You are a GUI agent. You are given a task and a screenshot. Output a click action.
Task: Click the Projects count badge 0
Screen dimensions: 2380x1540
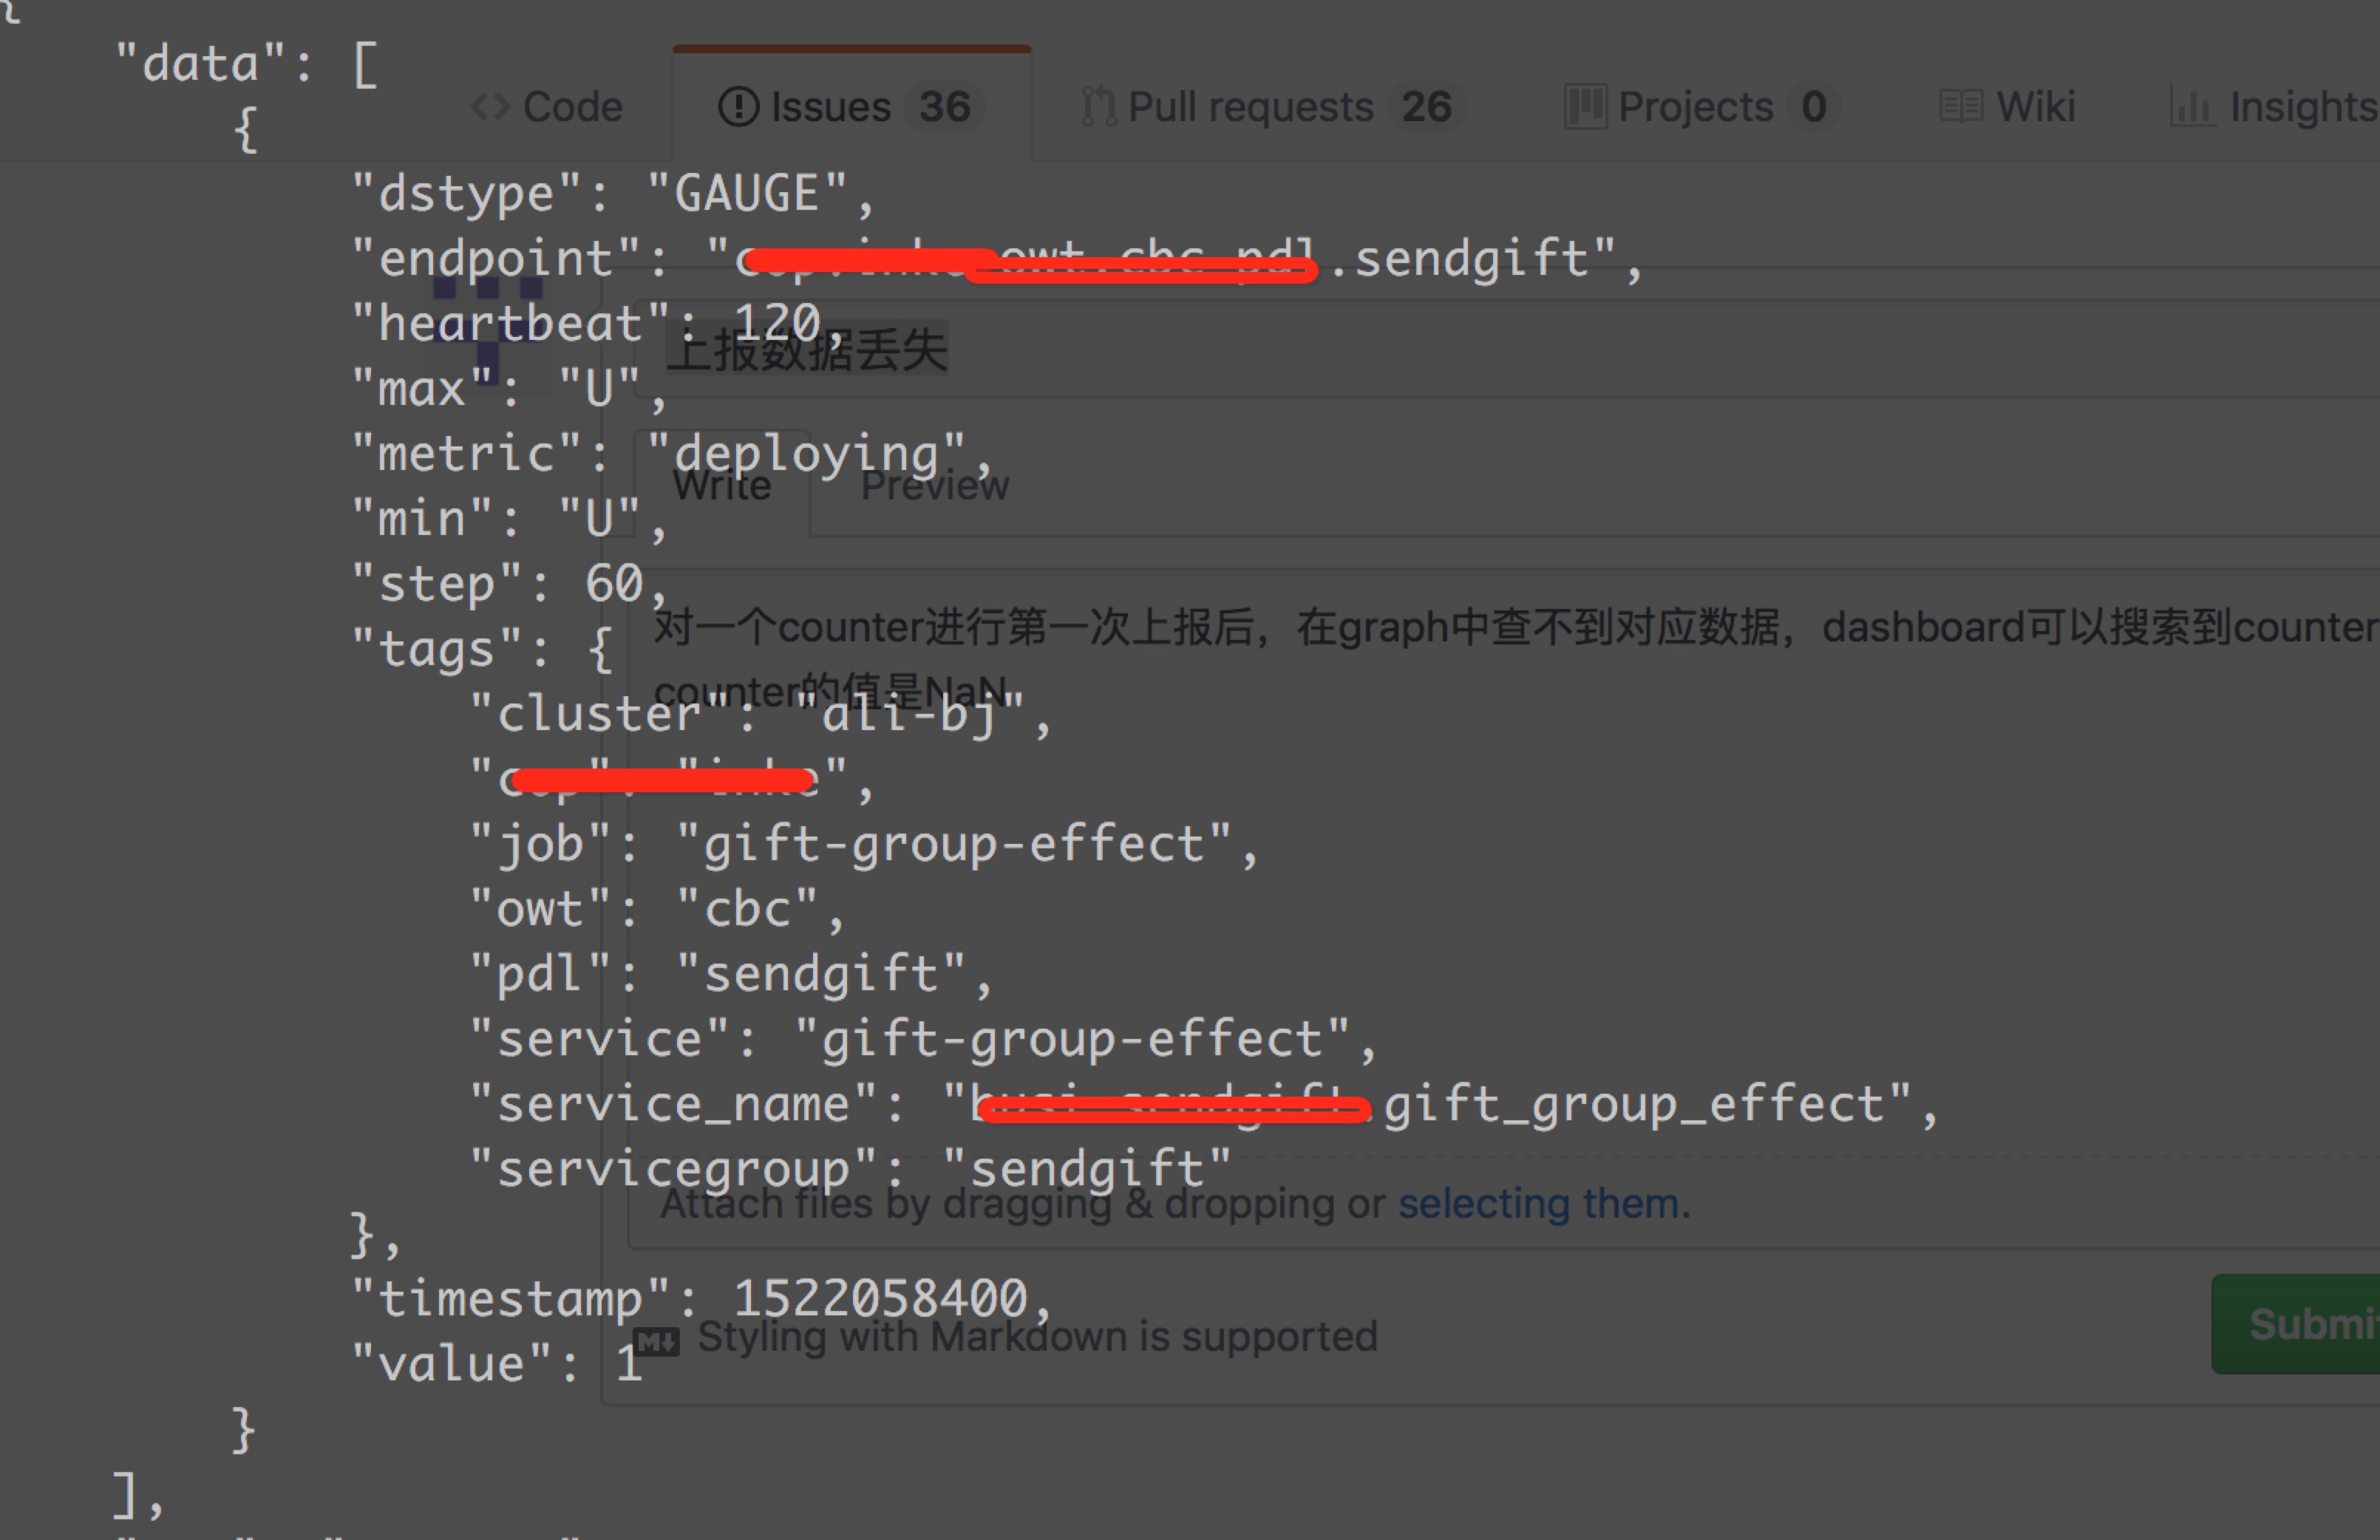pos(1813,107)
